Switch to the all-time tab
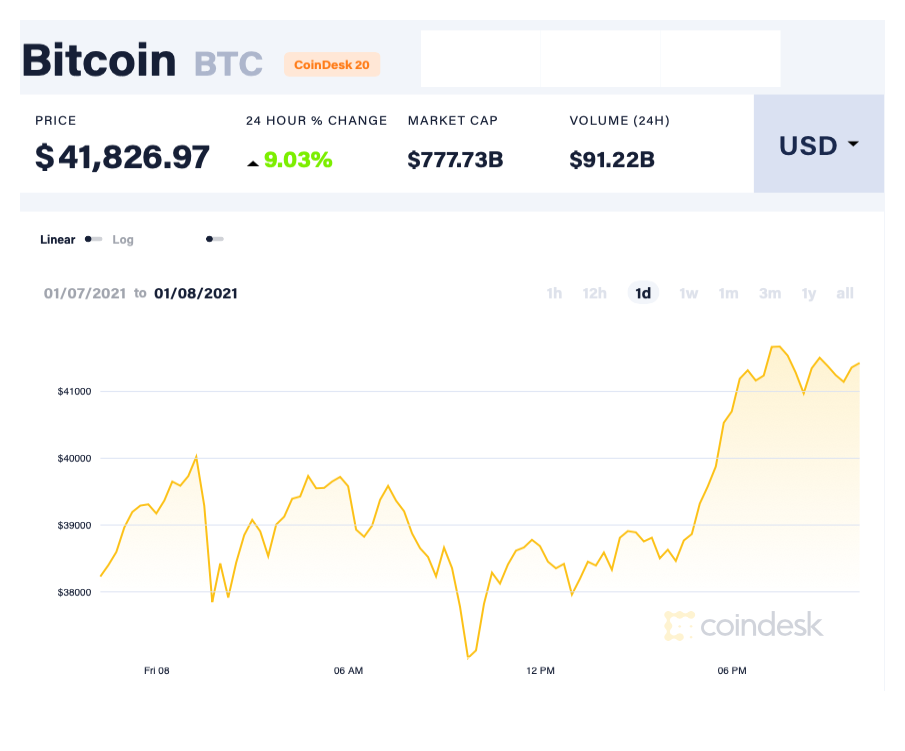Image resolution: width=905 pixels, height=751 pixels. click(845, 293)
